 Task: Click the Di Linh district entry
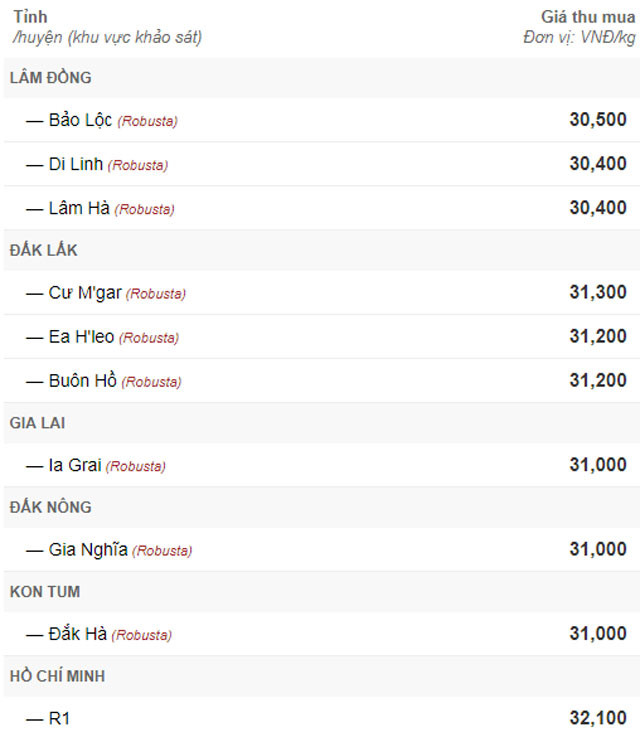(76, 165)
